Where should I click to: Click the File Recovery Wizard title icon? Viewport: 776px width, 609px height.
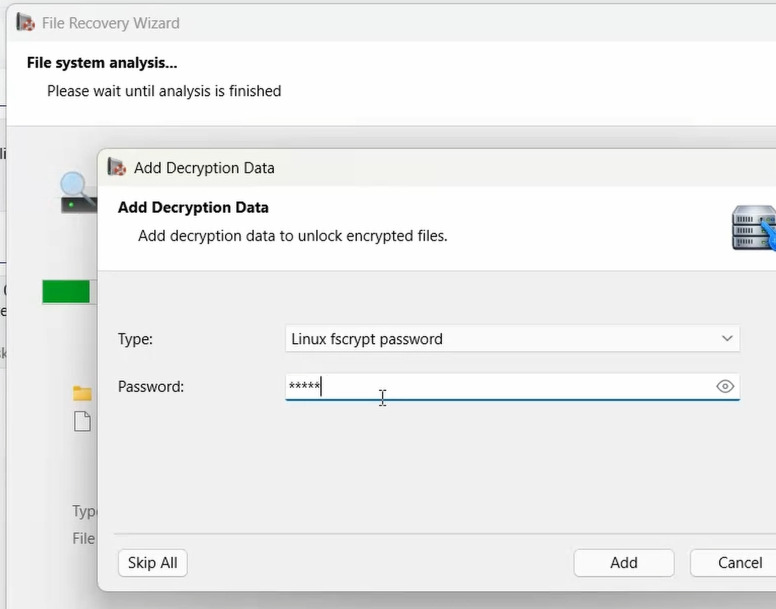point(25,23)
